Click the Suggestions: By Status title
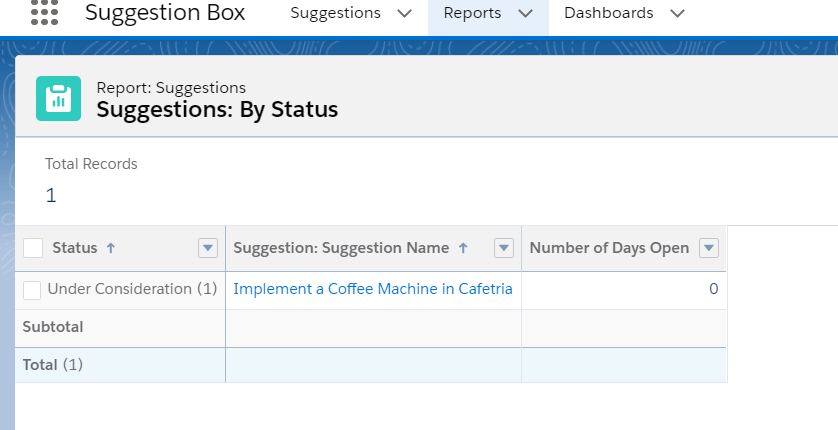The image size is (838, 430). tap(218, 110)
